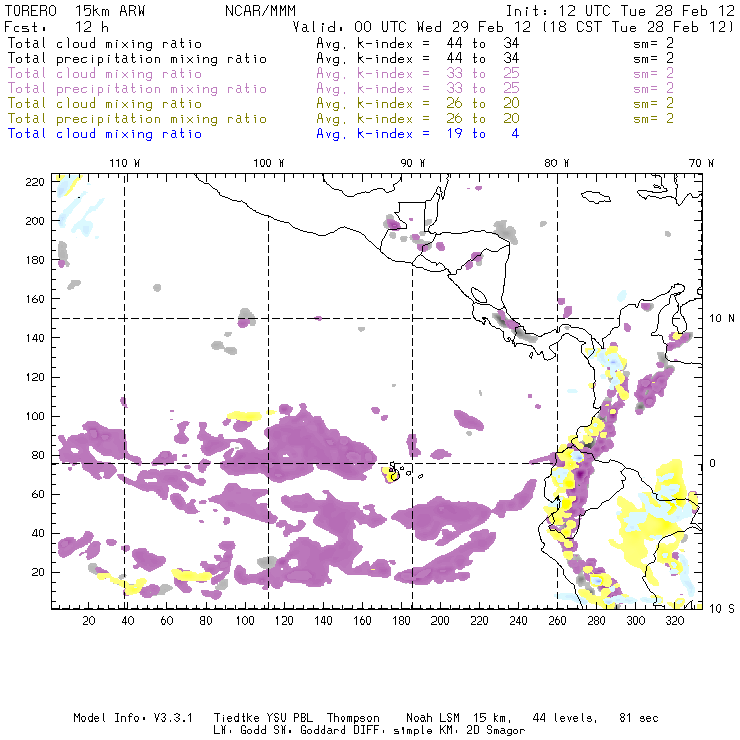Screen dimensions: 740x740
Task: Click the "90 W" longitude label
Action: 413,163
